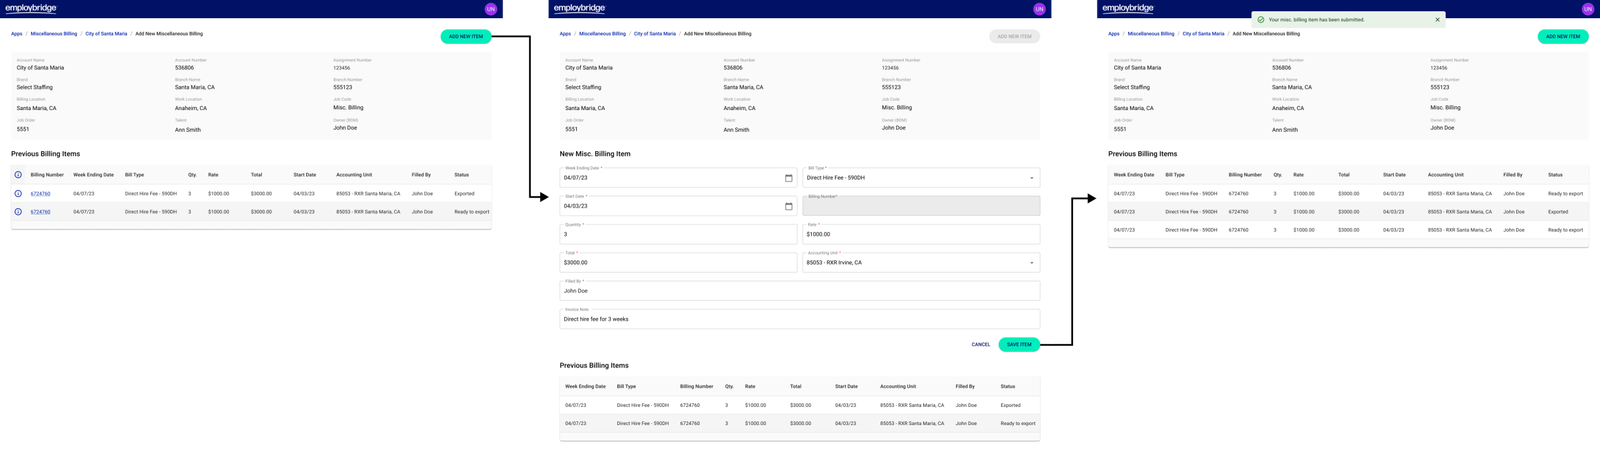Click the Quantity input field

[x=678, y=234]
